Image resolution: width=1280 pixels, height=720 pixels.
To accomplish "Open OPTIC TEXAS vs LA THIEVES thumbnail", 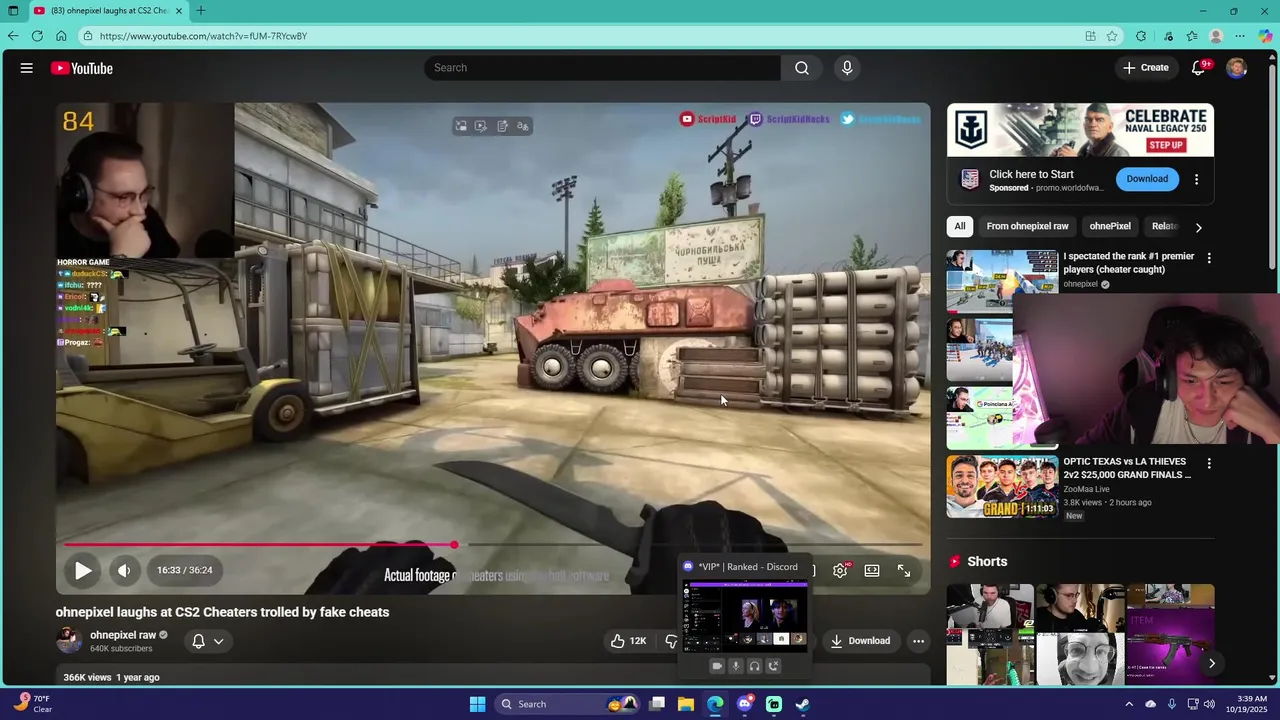I will [1002, 487].
